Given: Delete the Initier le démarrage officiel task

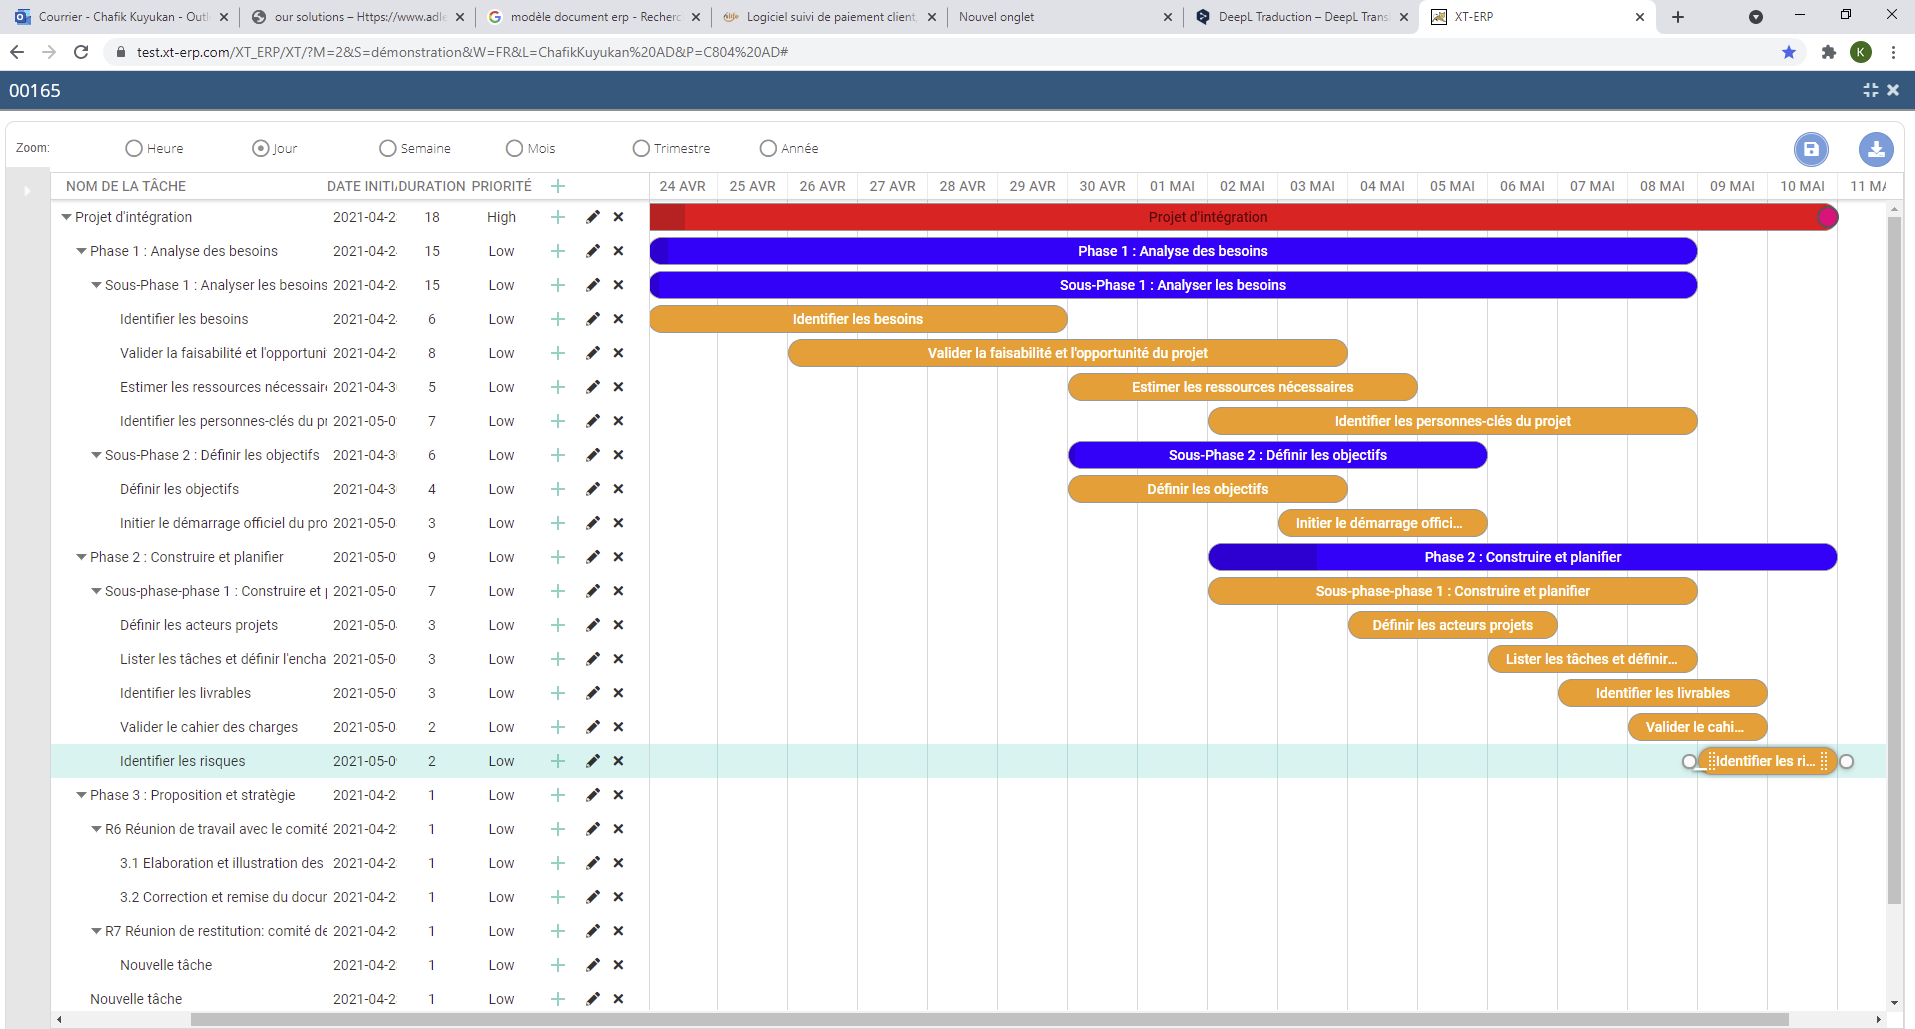Looking at the screenshot, I should tap(618, 523).
